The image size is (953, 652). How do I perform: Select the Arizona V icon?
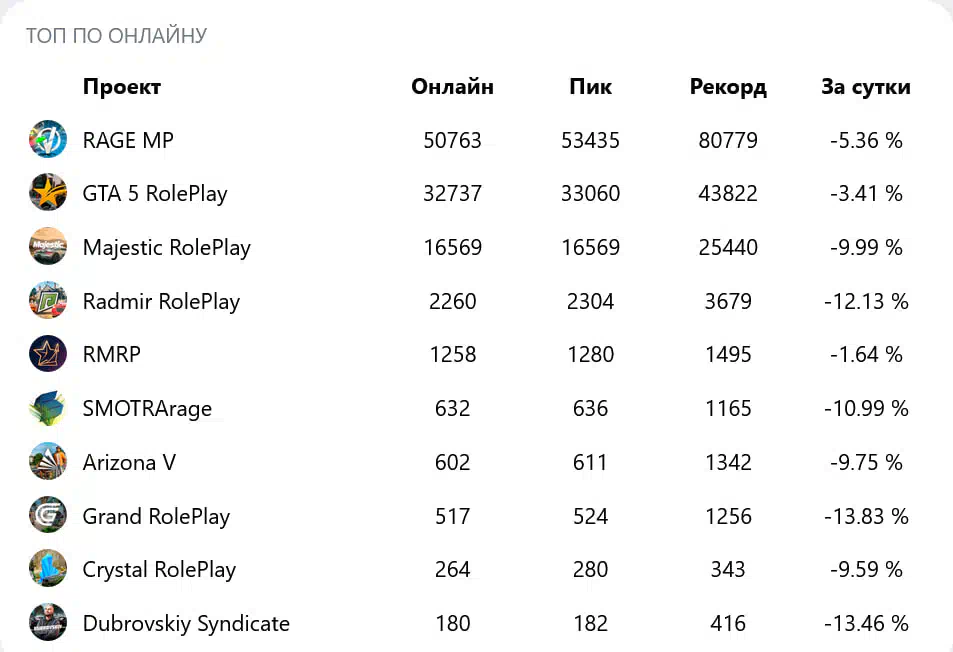click(48, 461)
